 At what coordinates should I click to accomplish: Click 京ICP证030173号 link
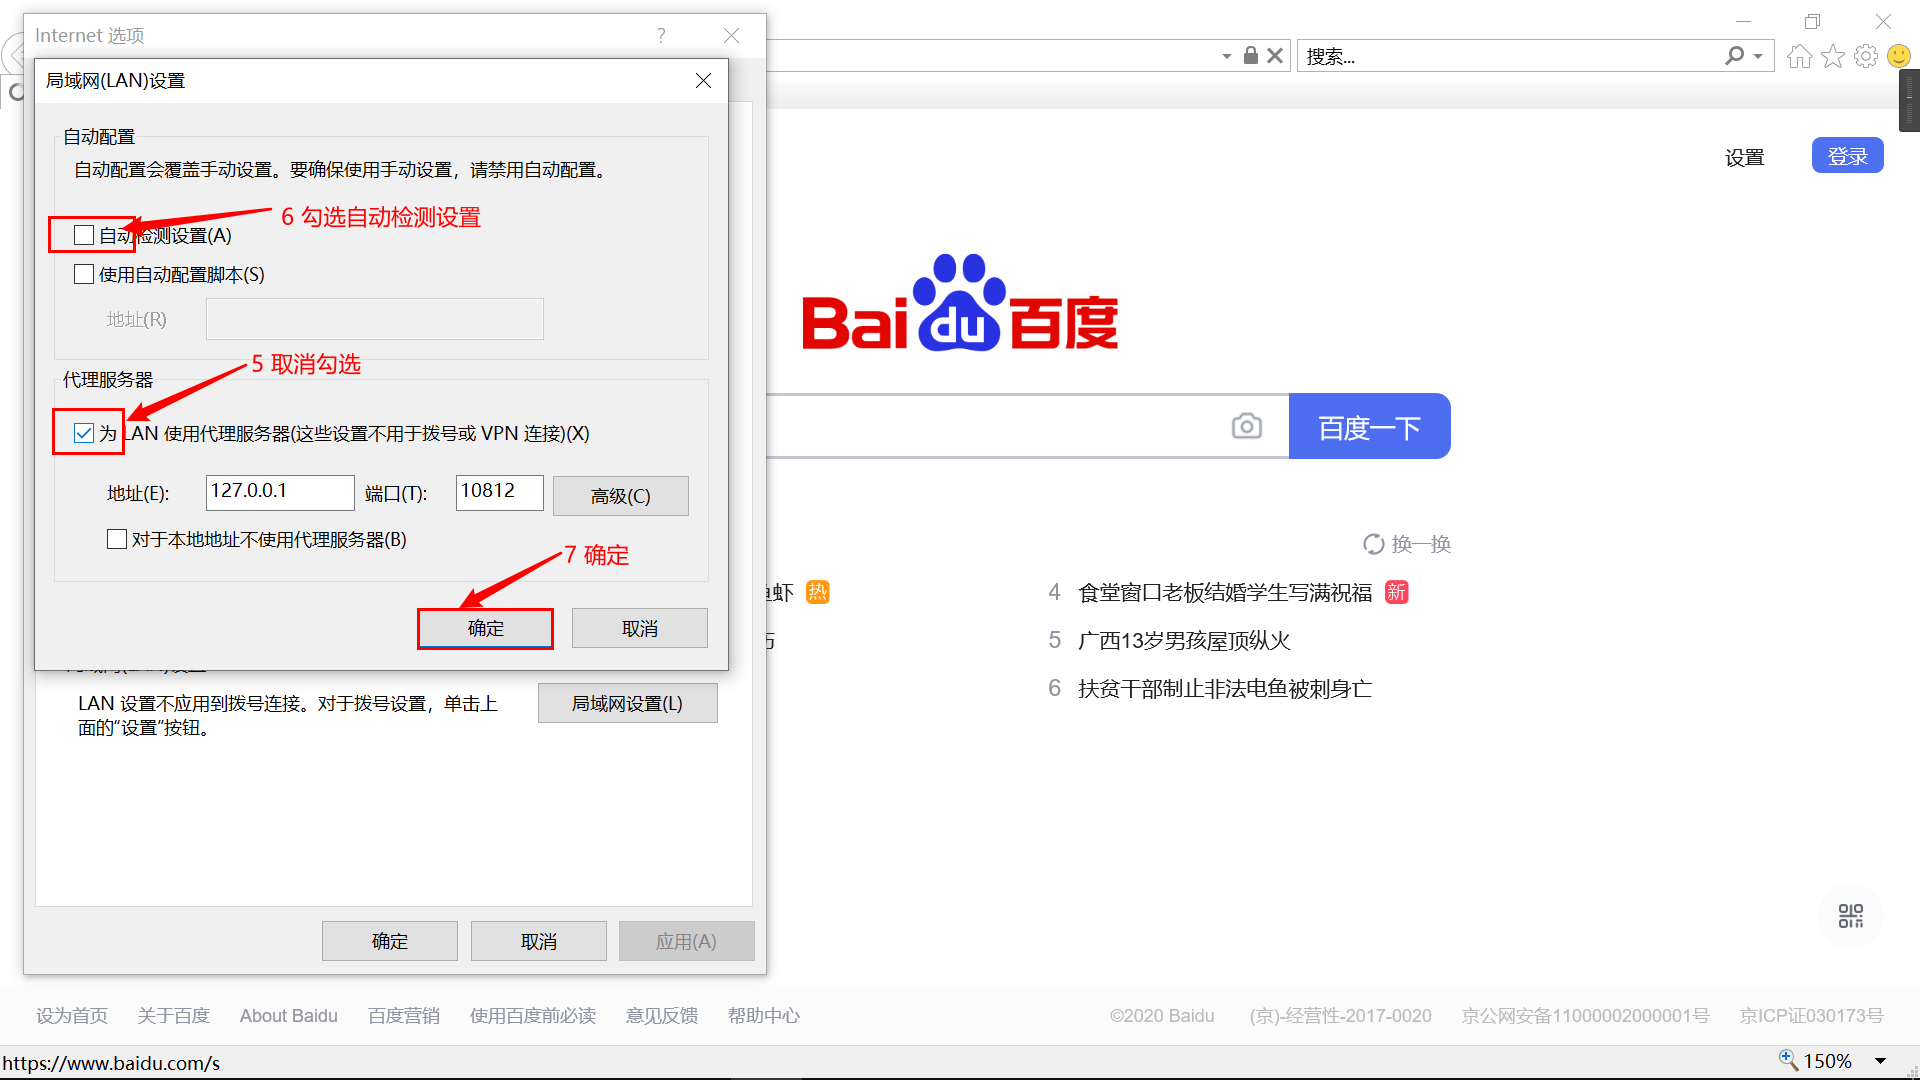click(1811, 1016)
